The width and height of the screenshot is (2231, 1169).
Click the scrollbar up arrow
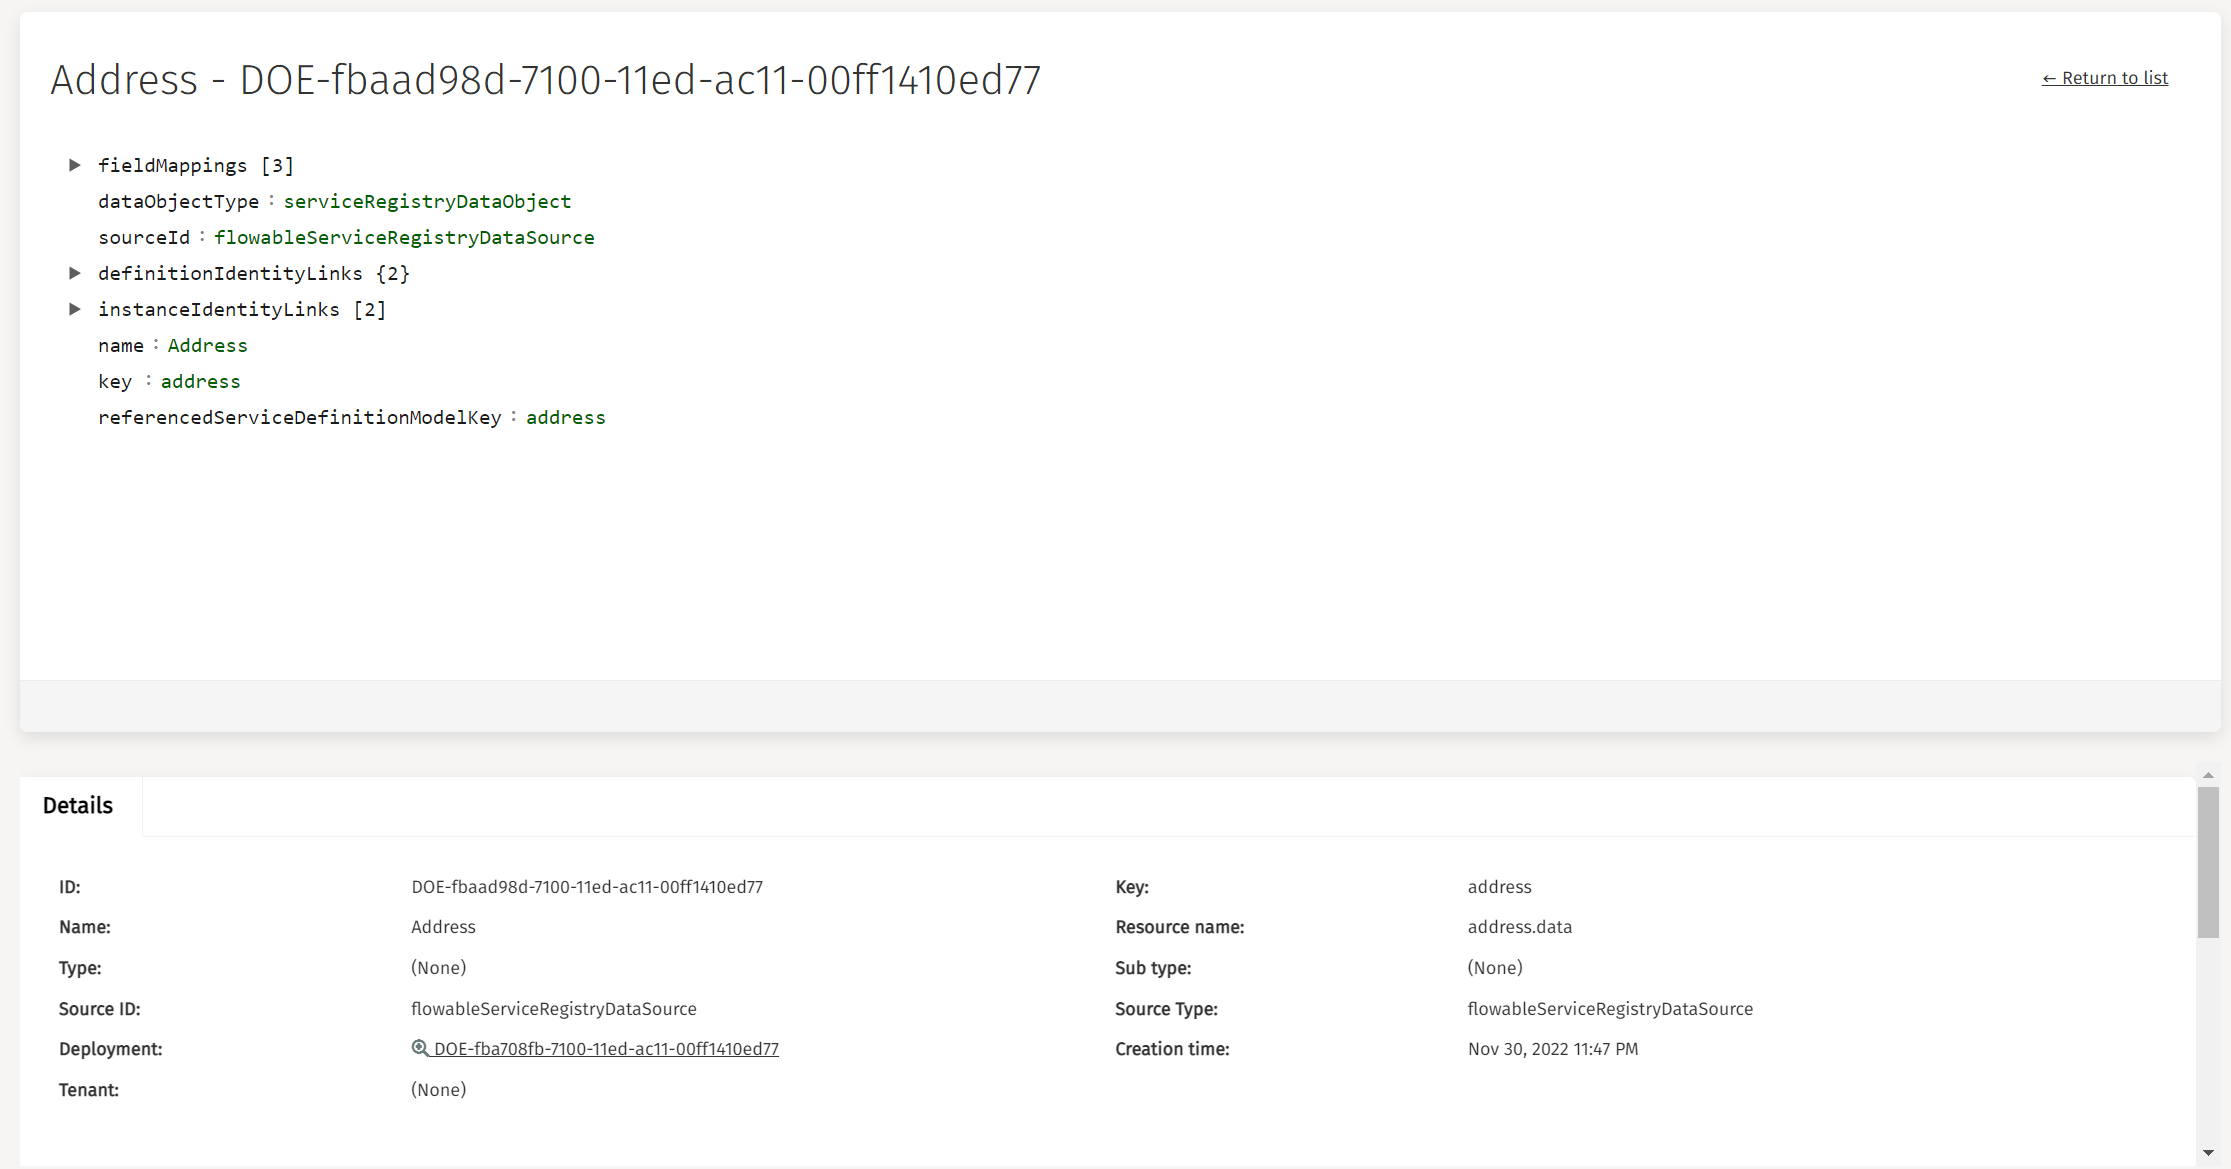pyautogui.click(x=2208, y=776)
